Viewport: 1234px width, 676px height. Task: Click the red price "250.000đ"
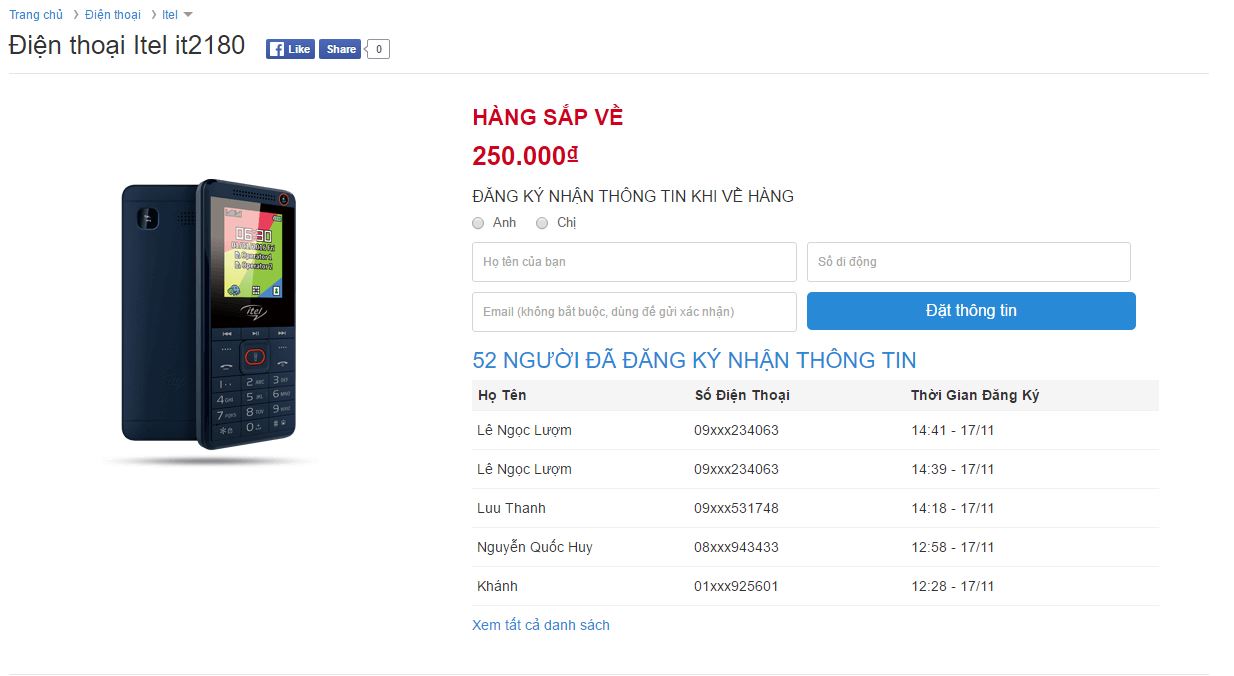524,155
